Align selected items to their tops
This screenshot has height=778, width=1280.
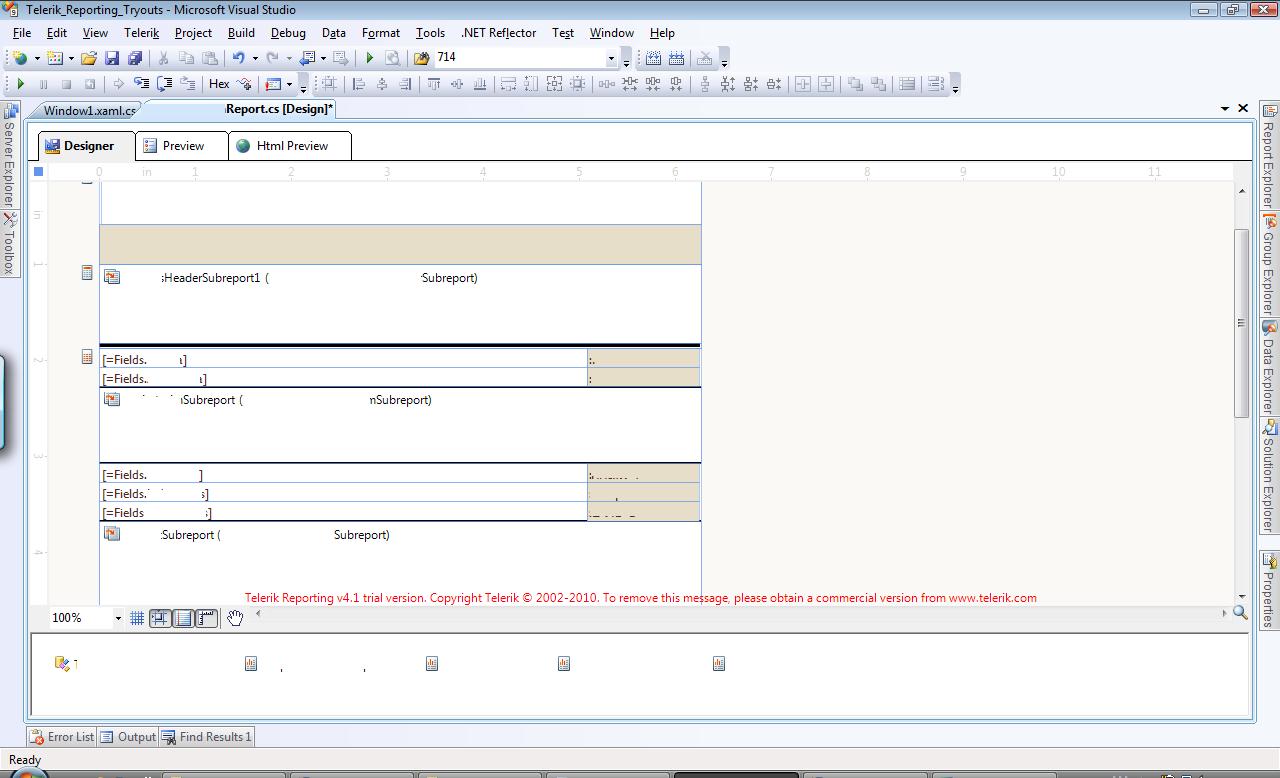click(x=434, y=84)
